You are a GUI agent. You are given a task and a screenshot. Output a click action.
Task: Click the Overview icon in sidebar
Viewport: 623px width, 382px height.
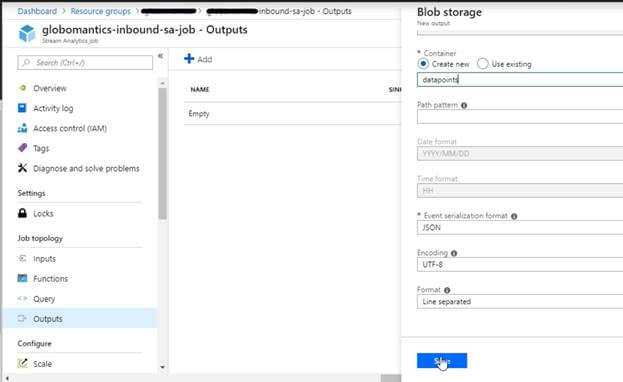coord(23,88)
